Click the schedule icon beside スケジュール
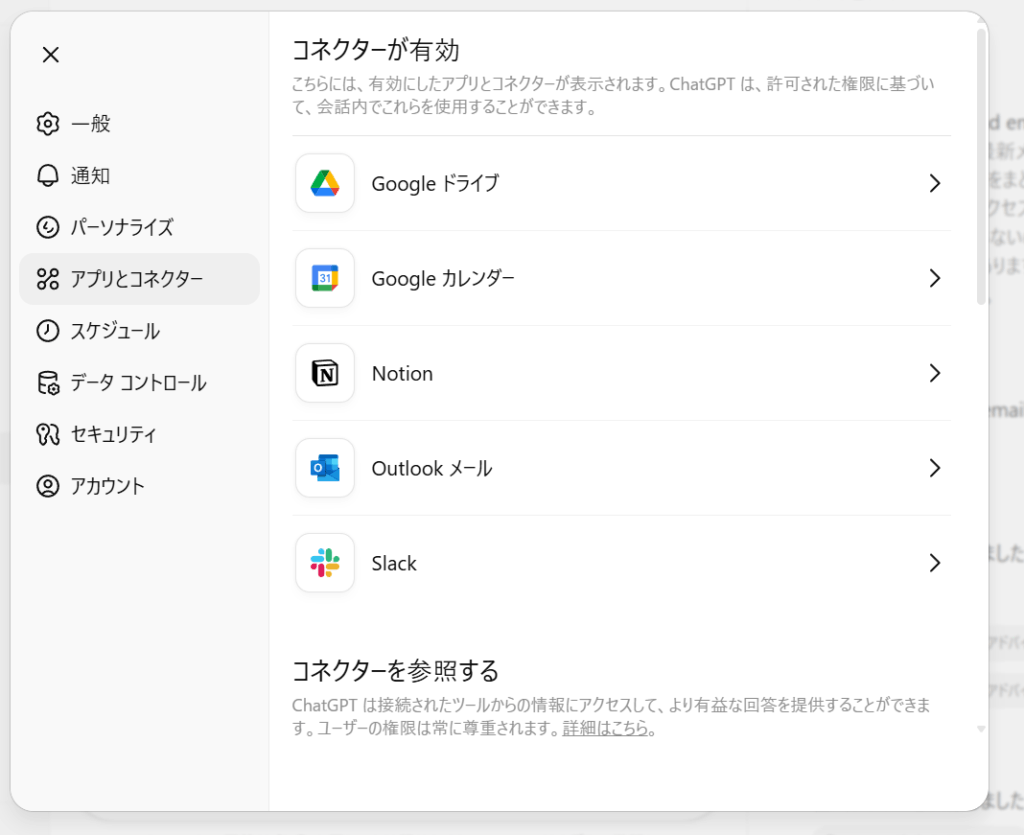1024x835 pixels. (48, 331)
